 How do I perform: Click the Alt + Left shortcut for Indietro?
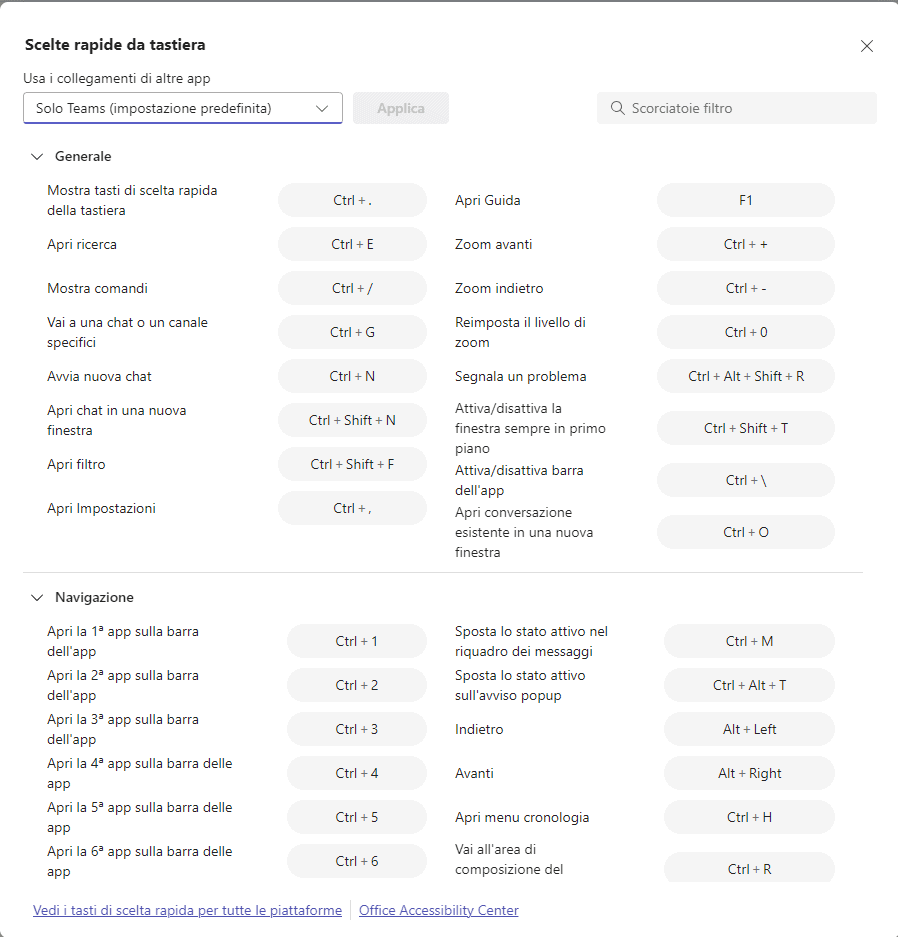click(749, 730)
